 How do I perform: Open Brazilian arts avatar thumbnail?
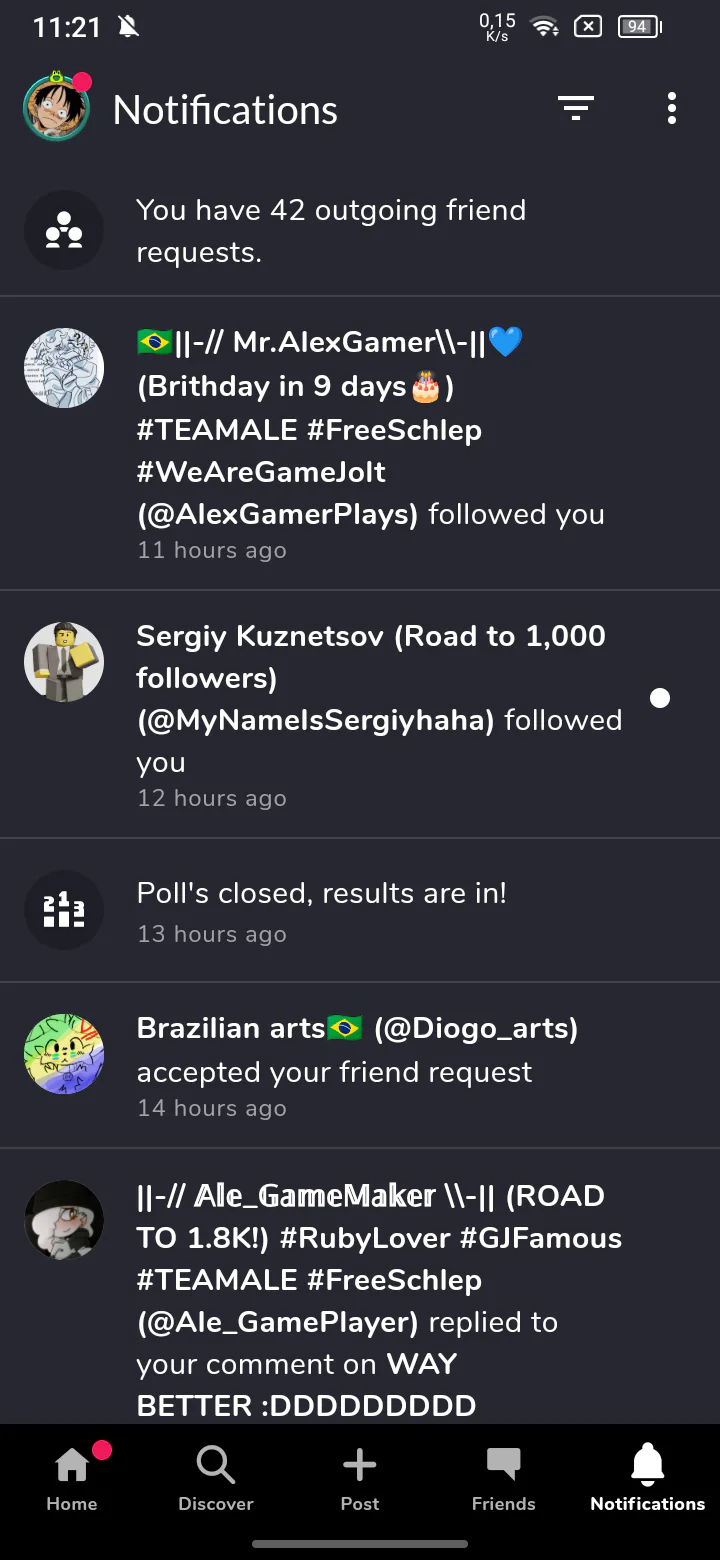pyautogui.click(x=64, y=1054)
